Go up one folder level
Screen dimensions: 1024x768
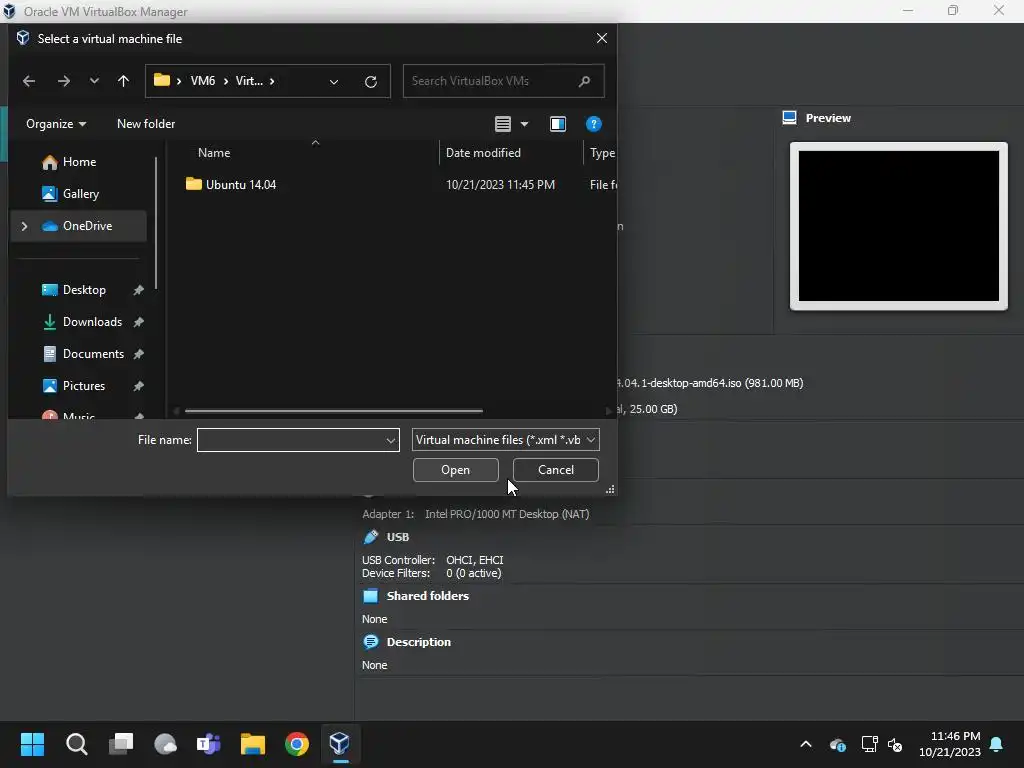123,81
